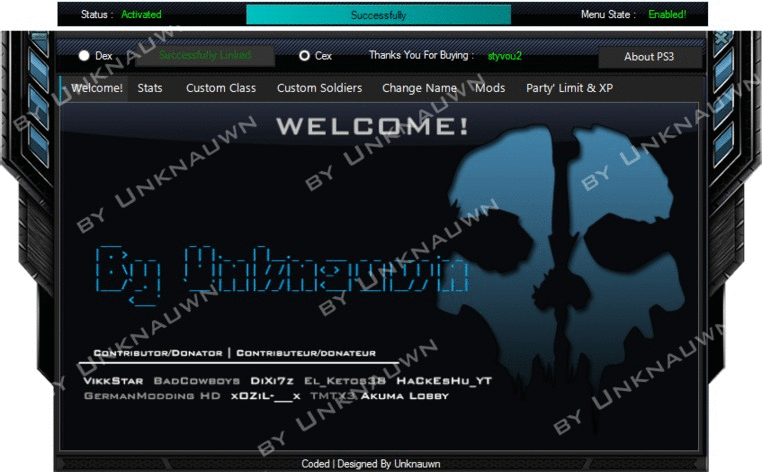Click contributor name DiXi7z

(x=272, y=381)
